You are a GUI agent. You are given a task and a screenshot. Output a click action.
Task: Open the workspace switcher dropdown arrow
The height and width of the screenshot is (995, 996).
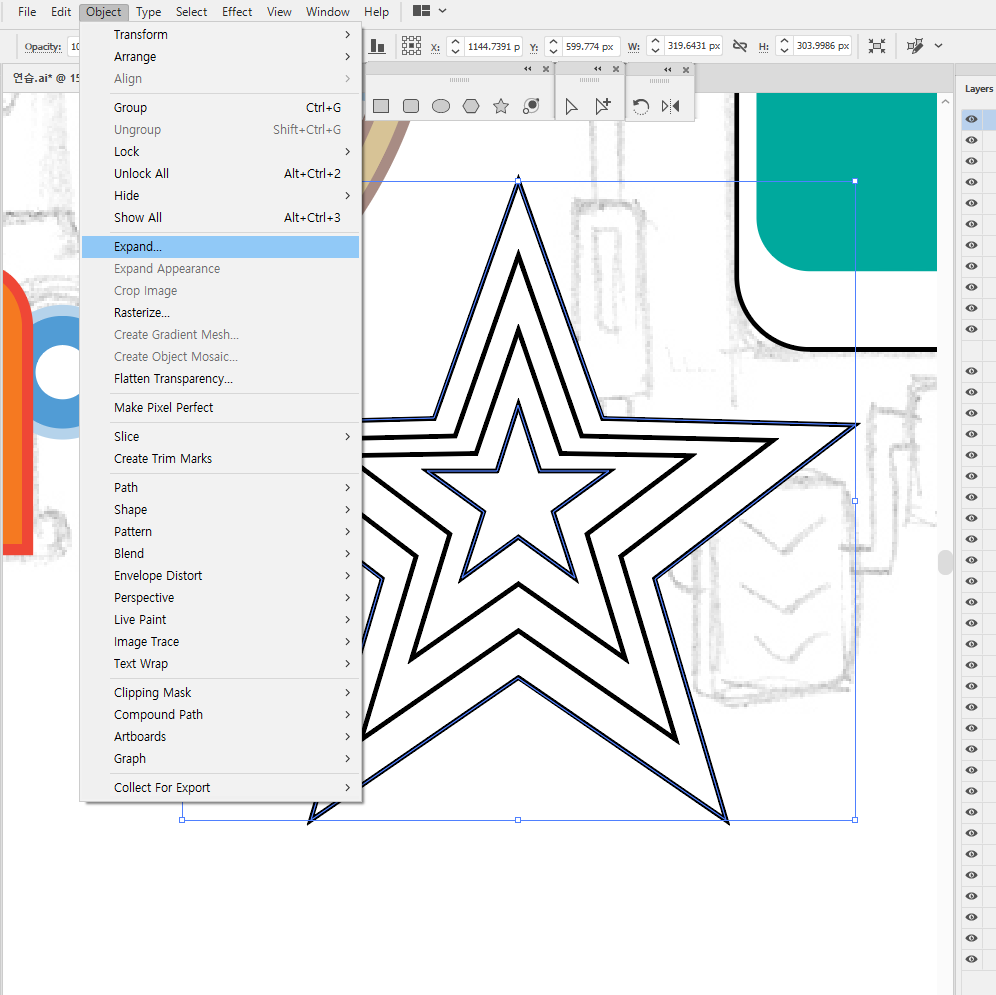click(x=443, y=11)
